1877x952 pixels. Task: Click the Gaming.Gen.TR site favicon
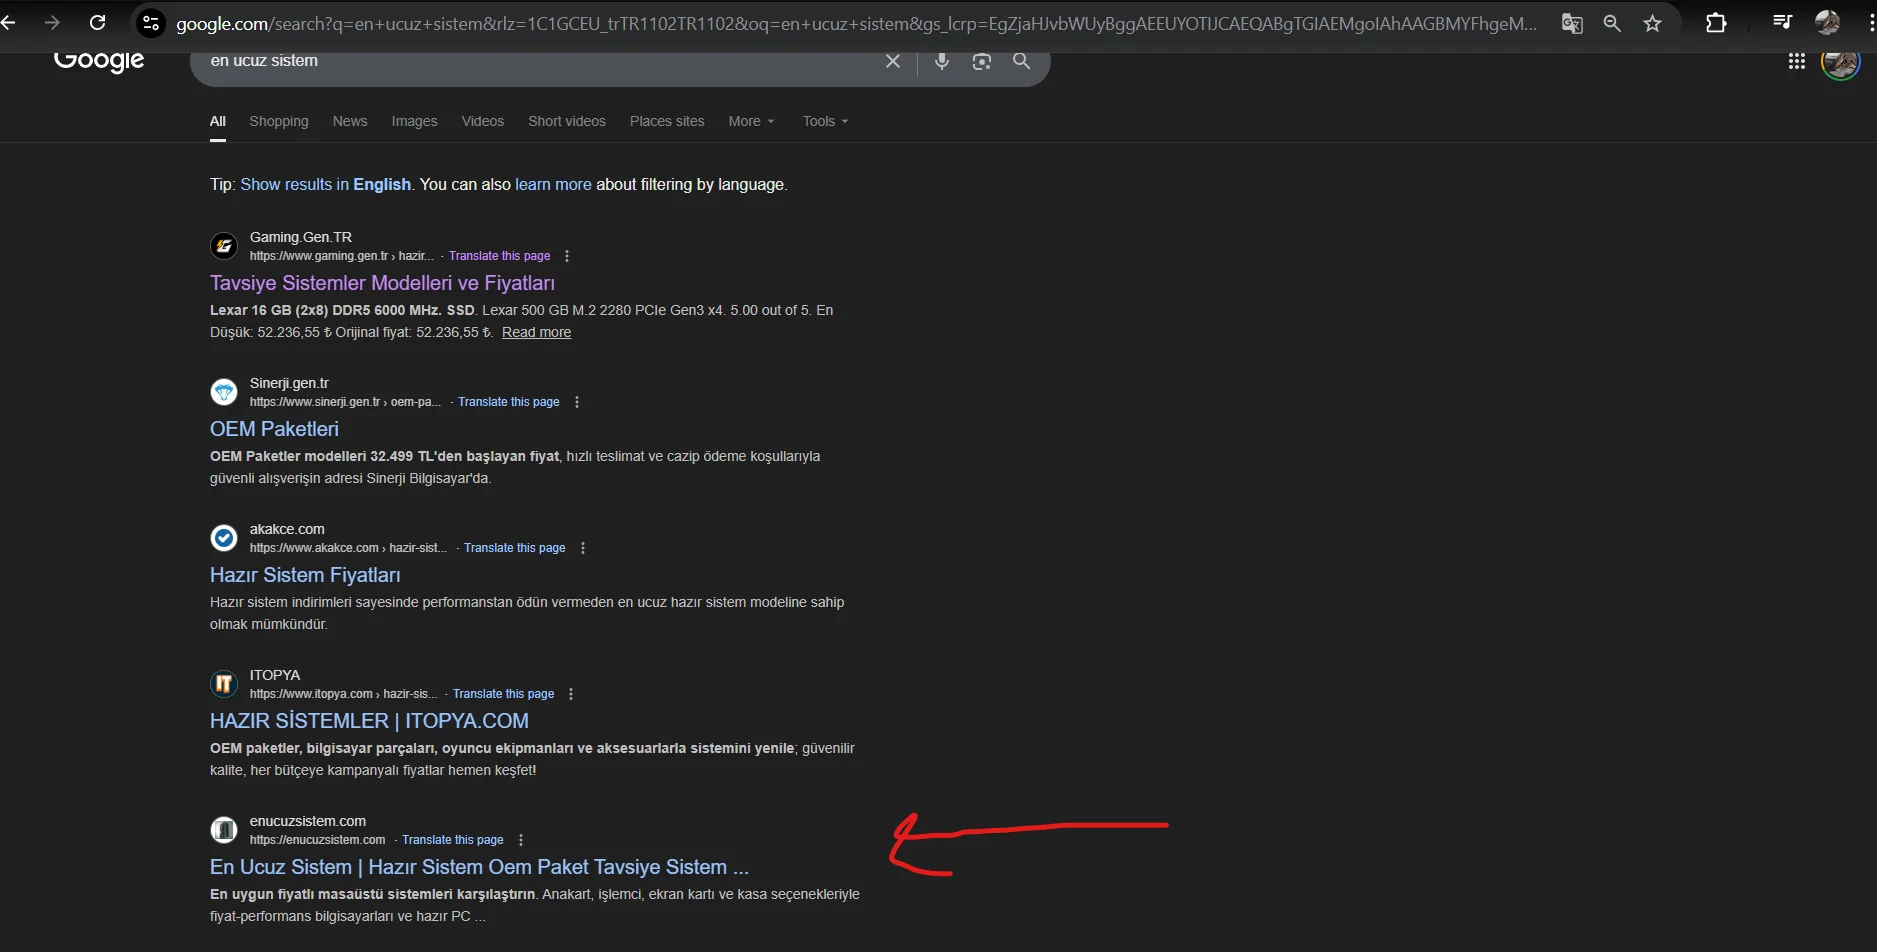point(224,246)
